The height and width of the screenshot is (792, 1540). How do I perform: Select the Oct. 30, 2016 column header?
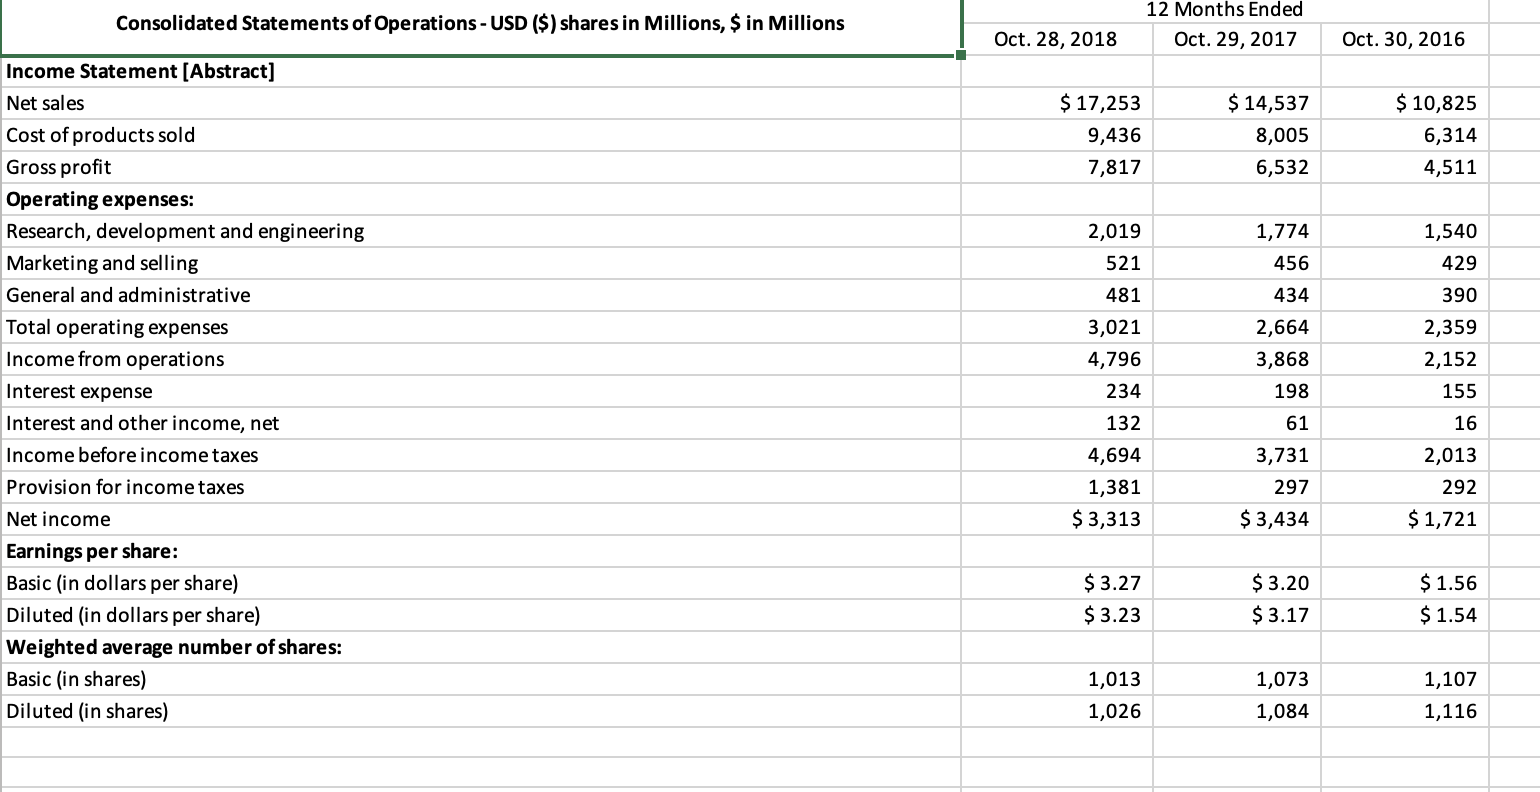(x=1404, y=39)
